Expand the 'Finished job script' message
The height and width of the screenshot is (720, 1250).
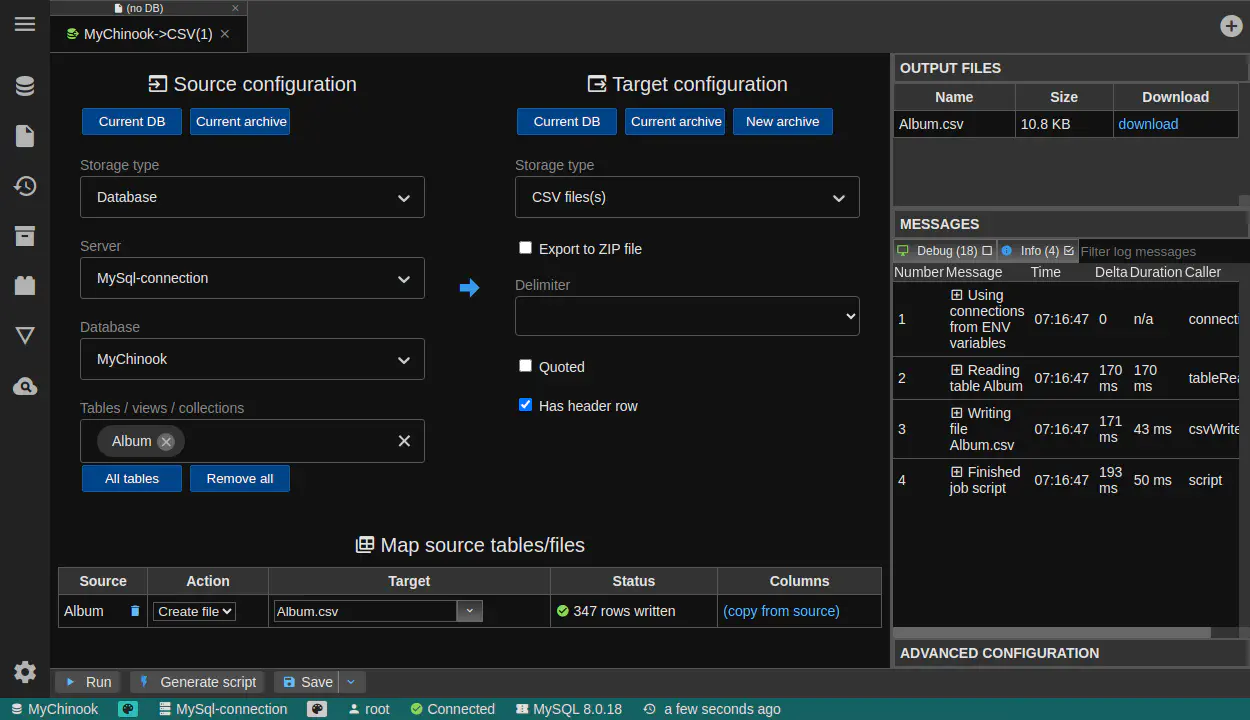coord(956,472)
